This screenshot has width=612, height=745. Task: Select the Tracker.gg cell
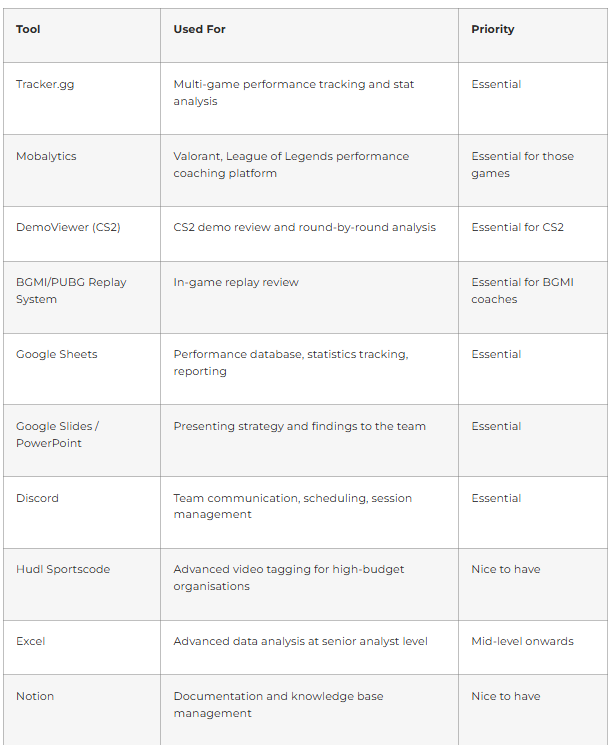pos(82,98)
